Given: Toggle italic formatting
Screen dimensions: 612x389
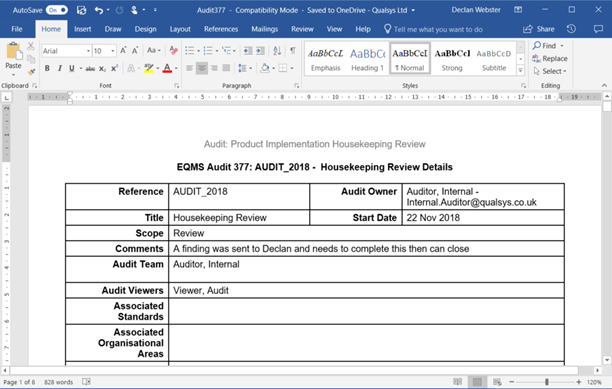Looking at the screenshot, I should (60, 69).
